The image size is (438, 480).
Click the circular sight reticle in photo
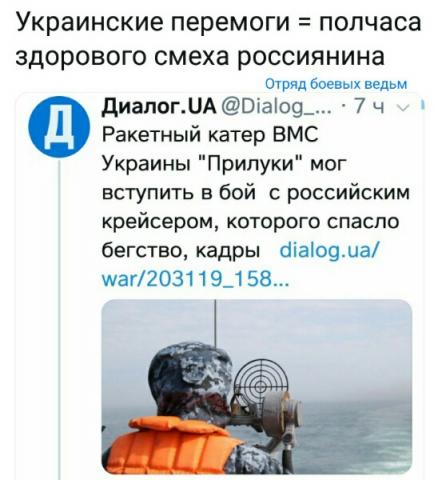click(x=262, y=383)
